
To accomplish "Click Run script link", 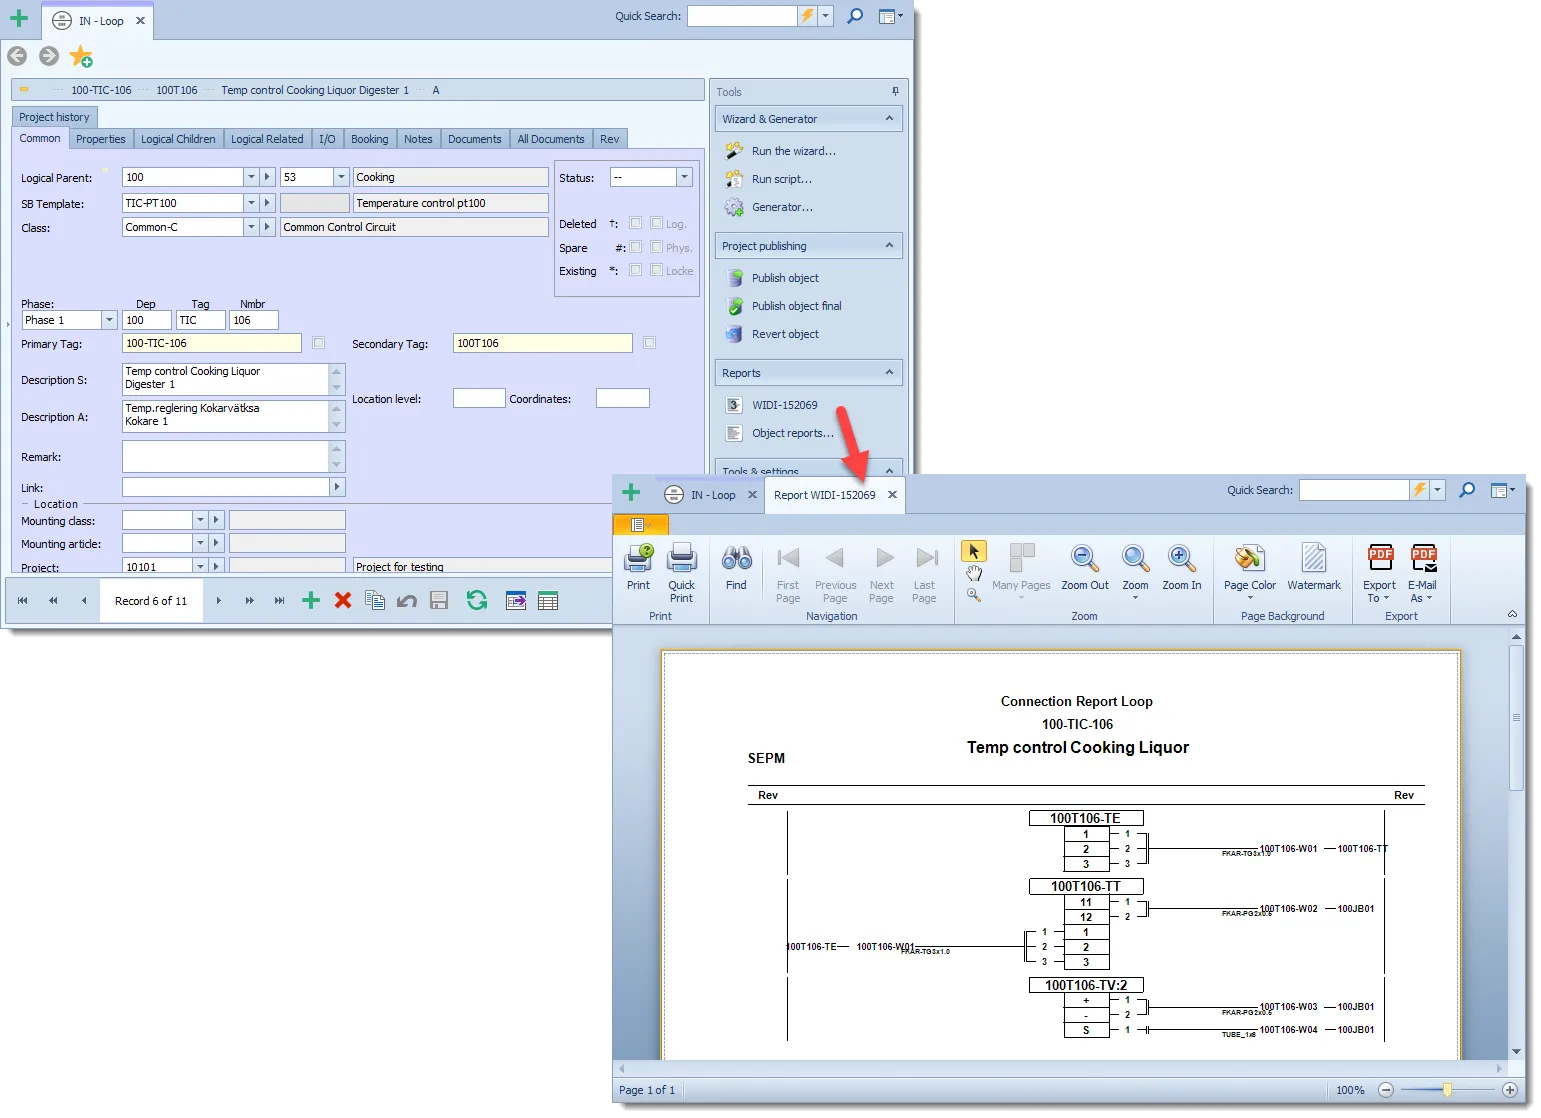I will 782,179.
